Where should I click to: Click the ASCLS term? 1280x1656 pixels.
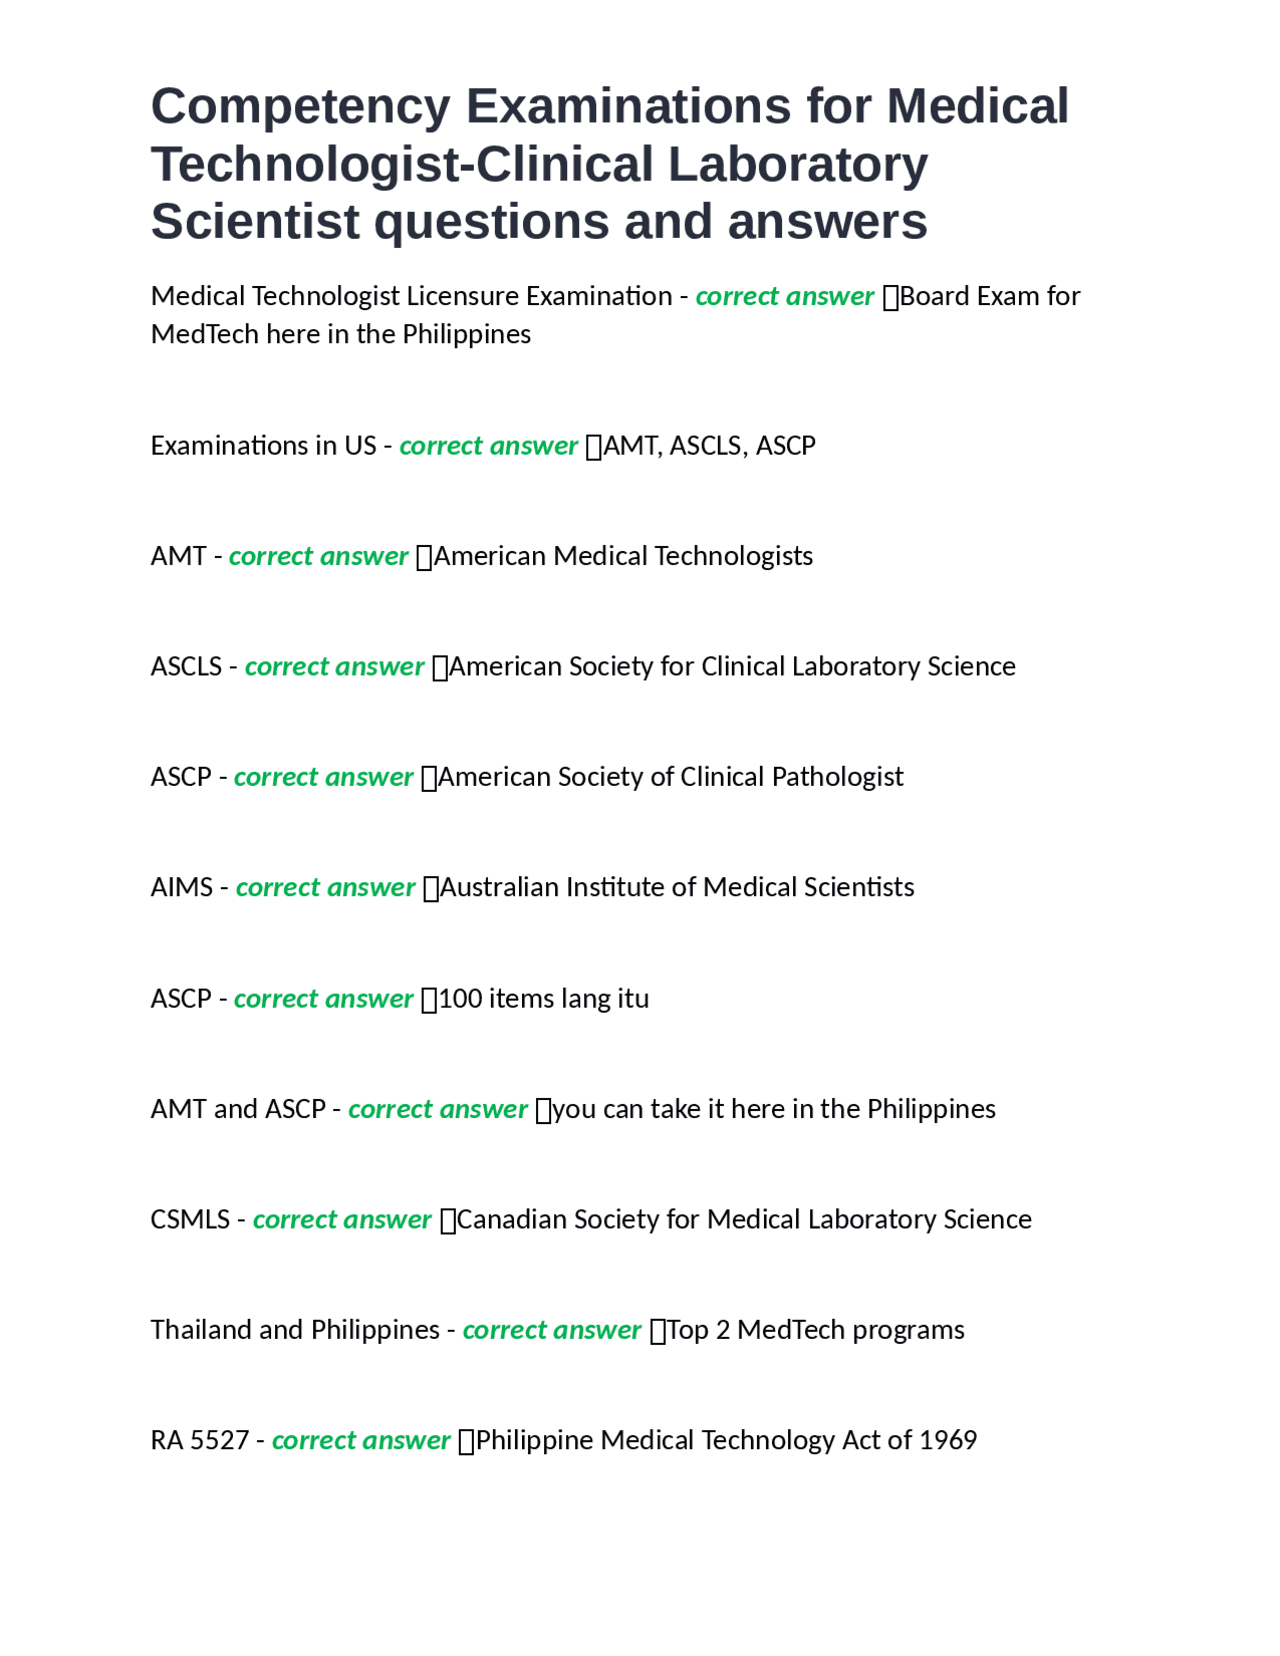(186, 666)
